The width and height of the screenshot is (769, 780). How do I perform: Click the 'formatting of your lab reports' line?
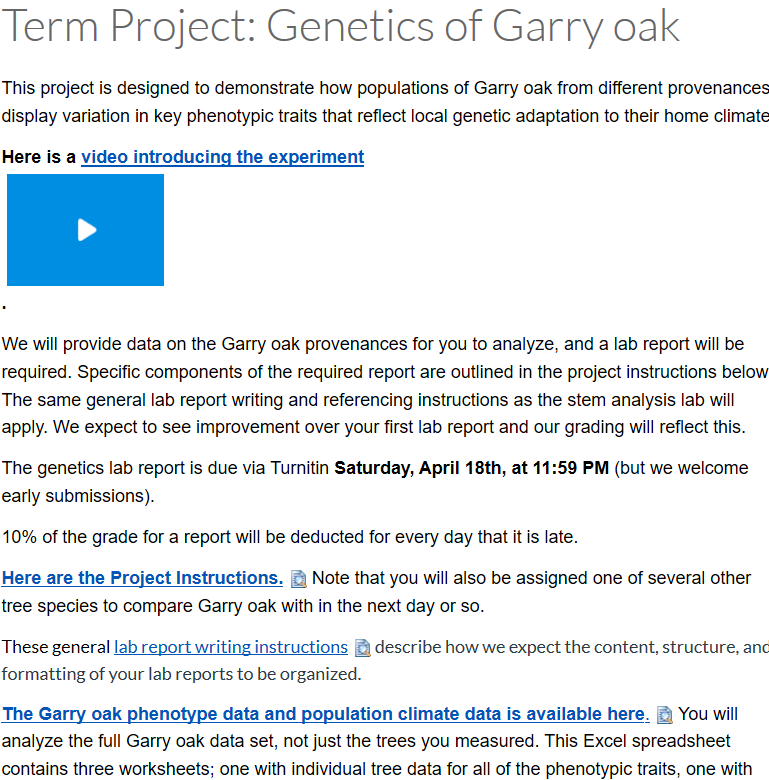181,674
